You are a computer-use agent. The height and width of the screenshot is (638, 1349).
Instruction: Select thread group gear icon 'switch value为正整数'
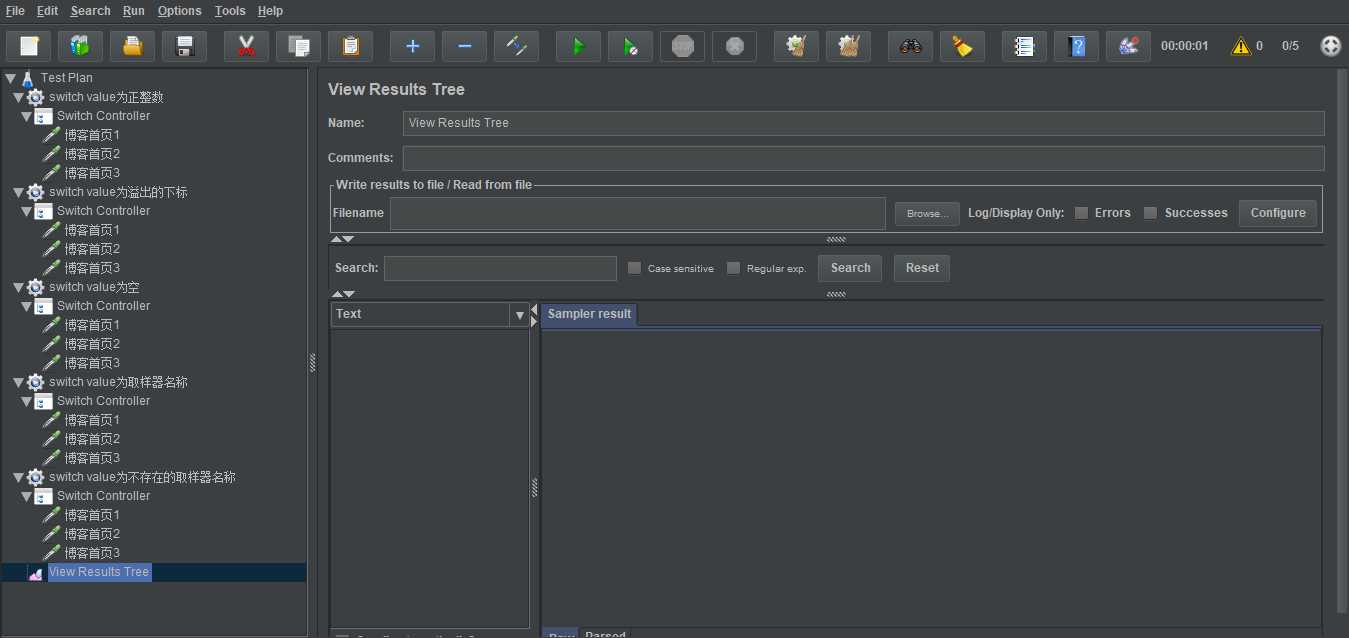click(x=35, y=97)
